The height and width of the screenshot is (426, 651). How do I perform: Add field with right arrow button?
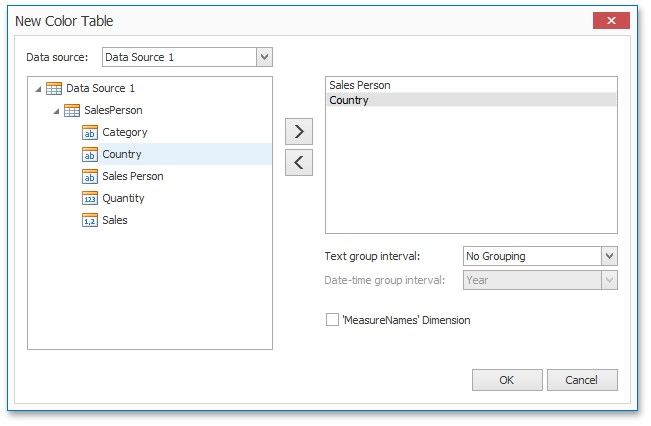tap(299, 132)
